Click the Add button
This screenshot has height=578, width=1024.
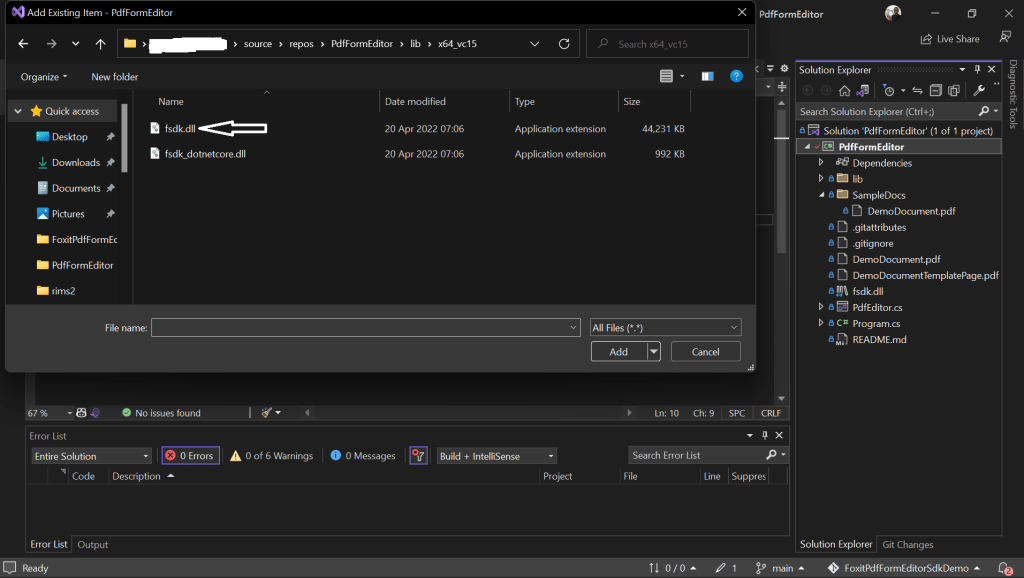[618, 351]
